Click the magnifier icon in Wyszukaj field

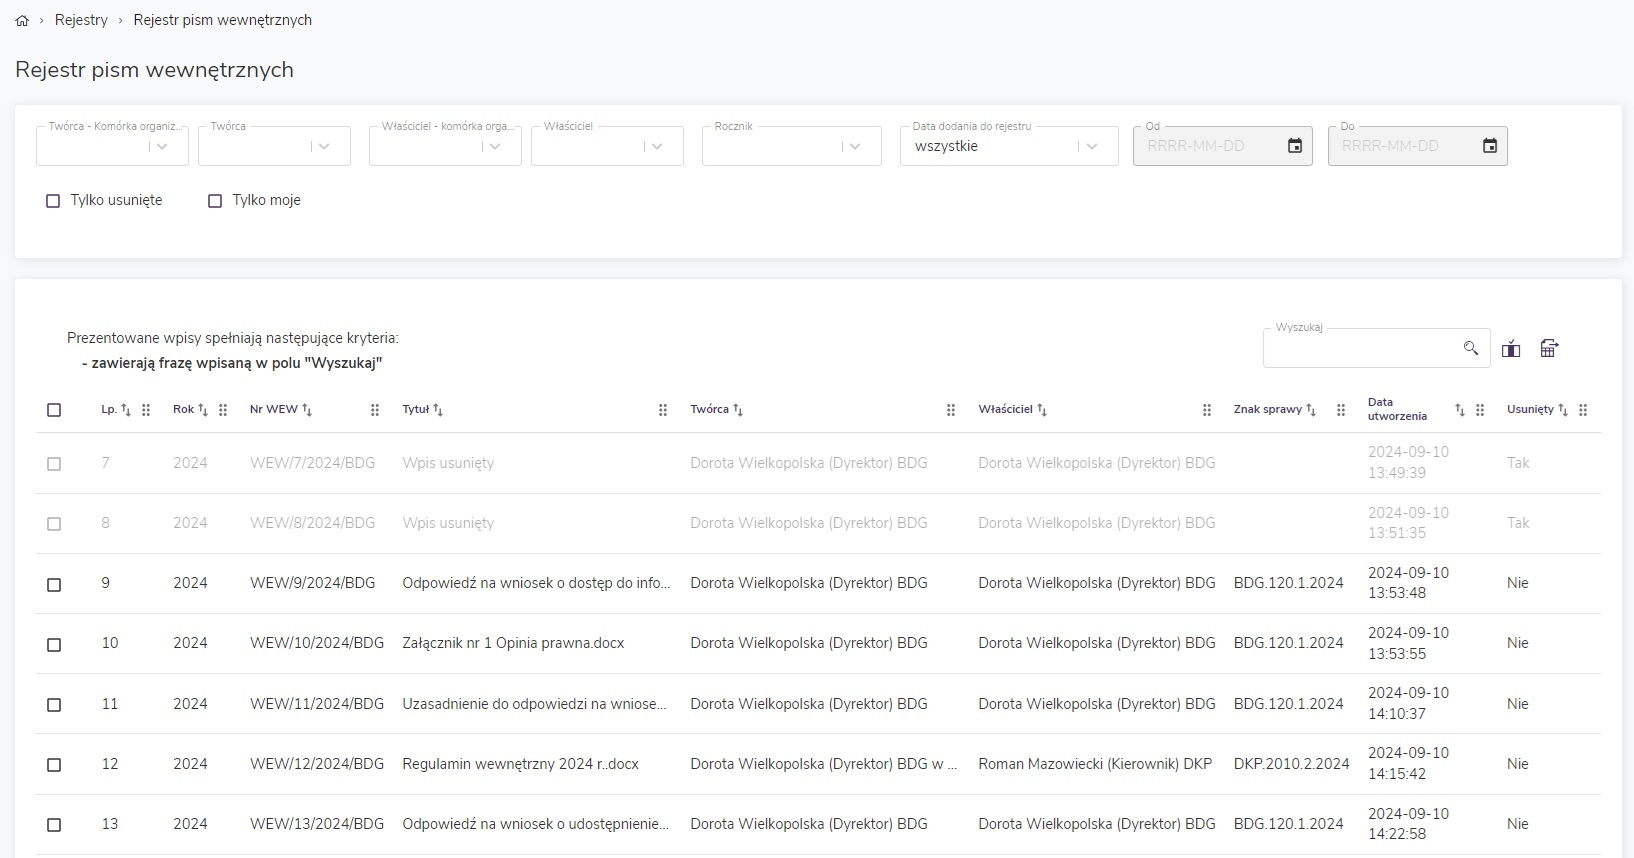click(1470, 348)
